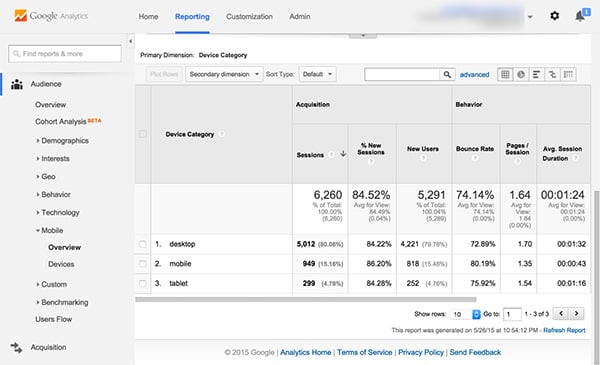Image resolution: width=600 pixels, height=365 pixels.
Task: Open help for Sessions column
Action: click(331, 155)
